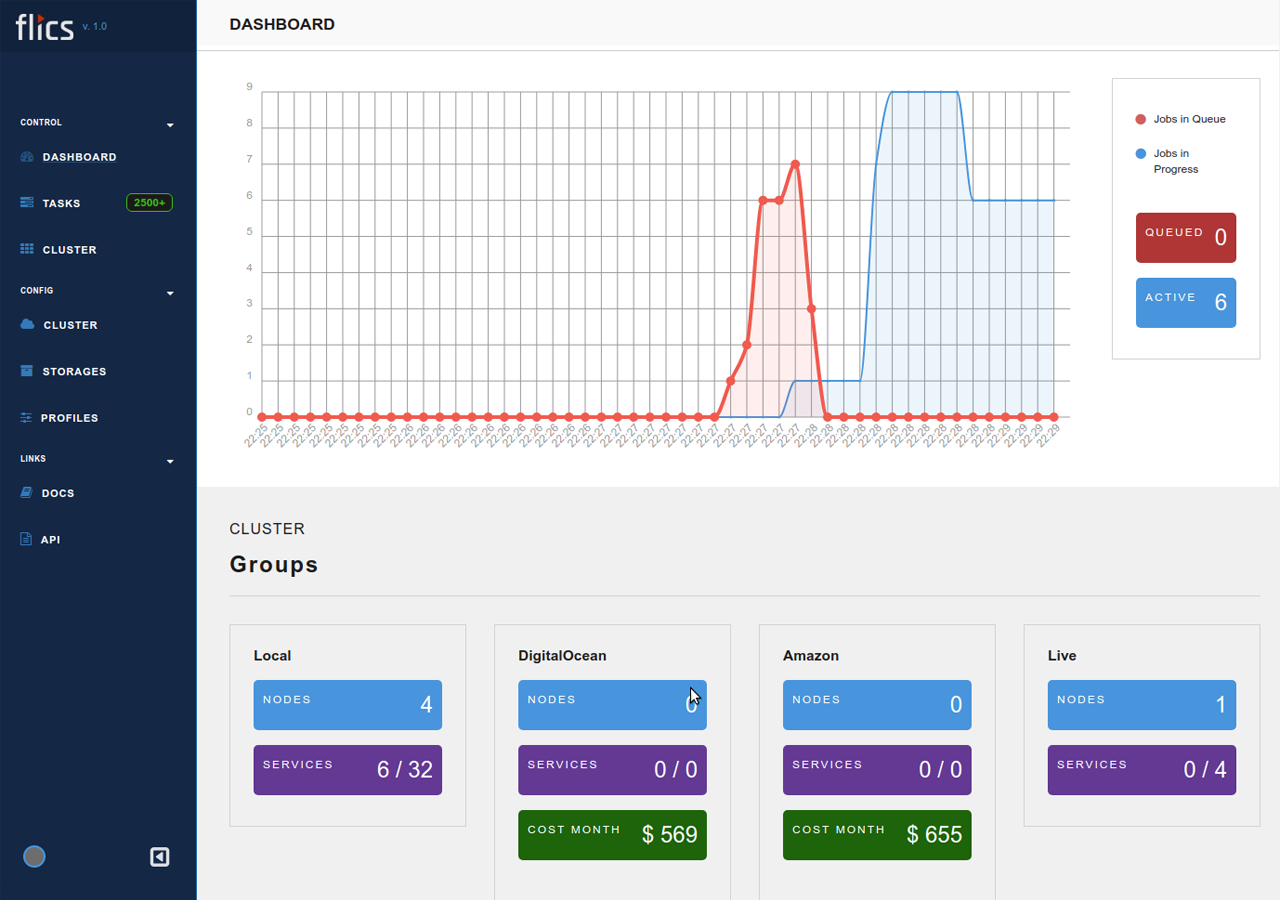Open the 2500+ tasks badge
This screenshot has width=1280, height=900.
coord(149,203)
